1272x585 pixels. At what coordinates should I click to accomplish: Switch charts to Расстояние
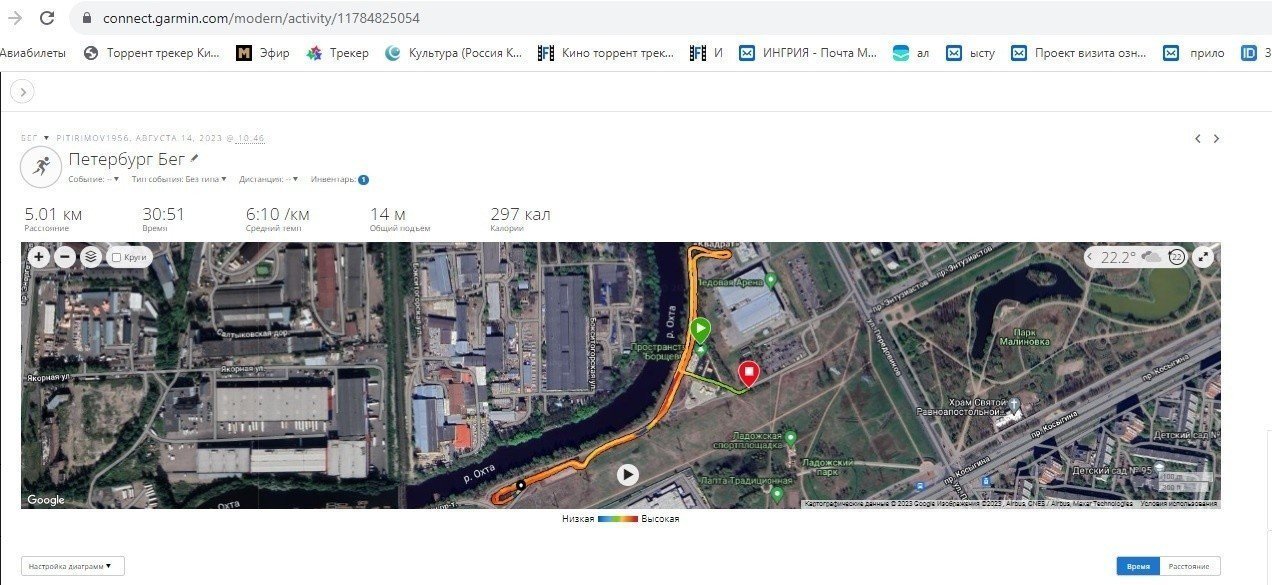1190,567
